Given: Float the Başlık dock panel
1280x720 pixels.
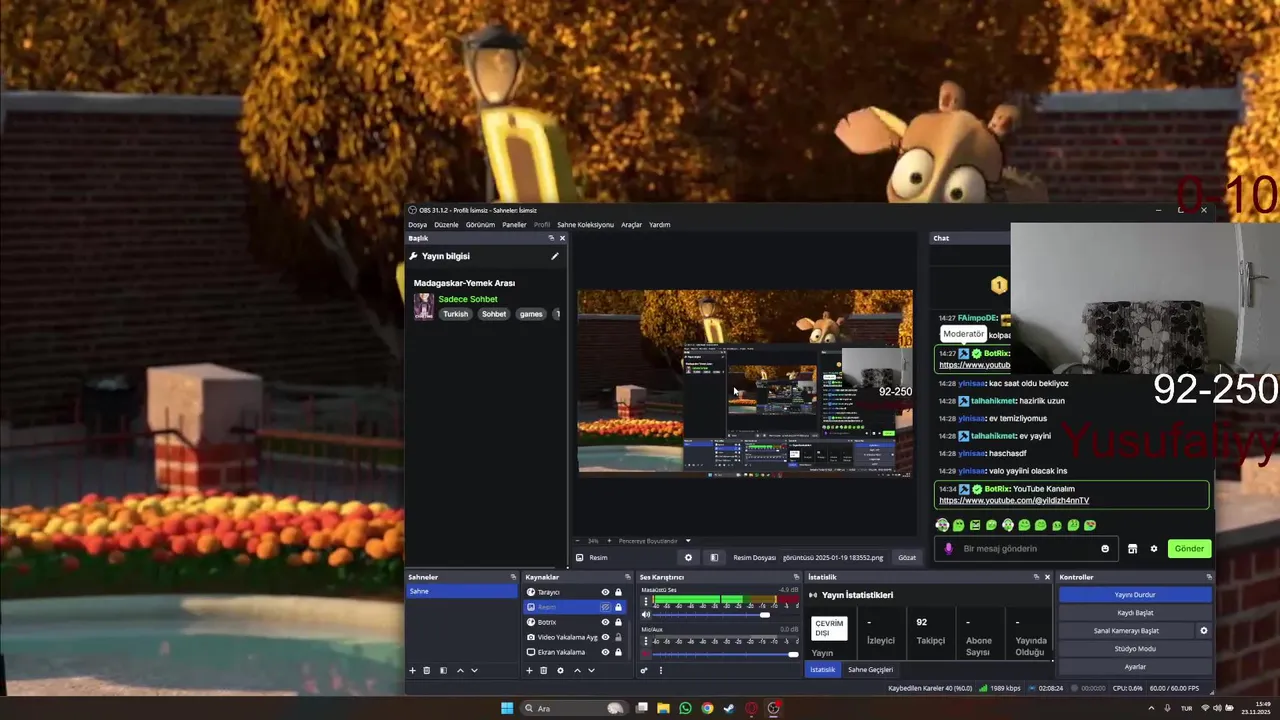Looking at the screenshot, I should click(551, 238).
